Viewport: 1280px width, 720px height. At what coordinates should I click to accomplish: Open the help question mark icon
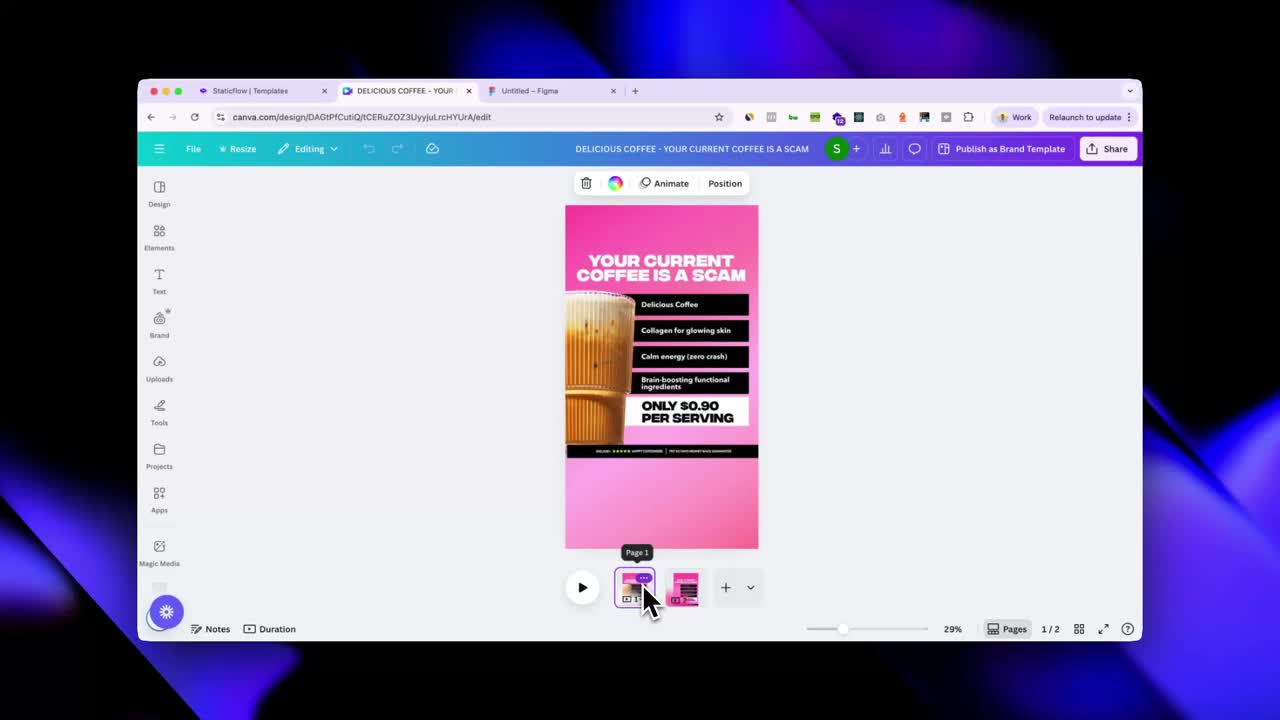click(1128, 629)
